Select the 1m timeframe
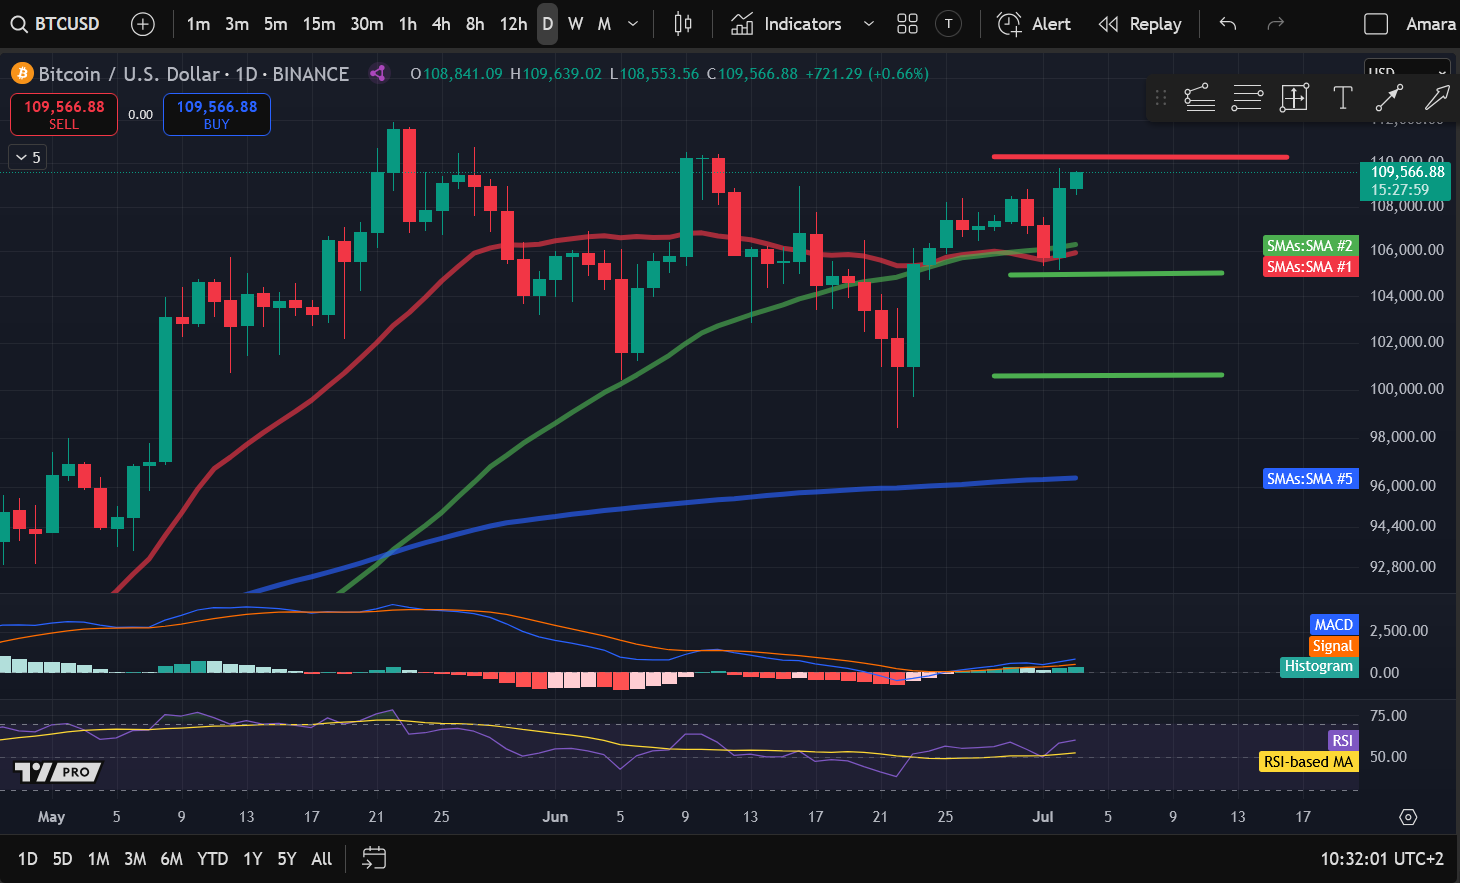Viewport: 1460px width, 883px height. pos(198,24)
